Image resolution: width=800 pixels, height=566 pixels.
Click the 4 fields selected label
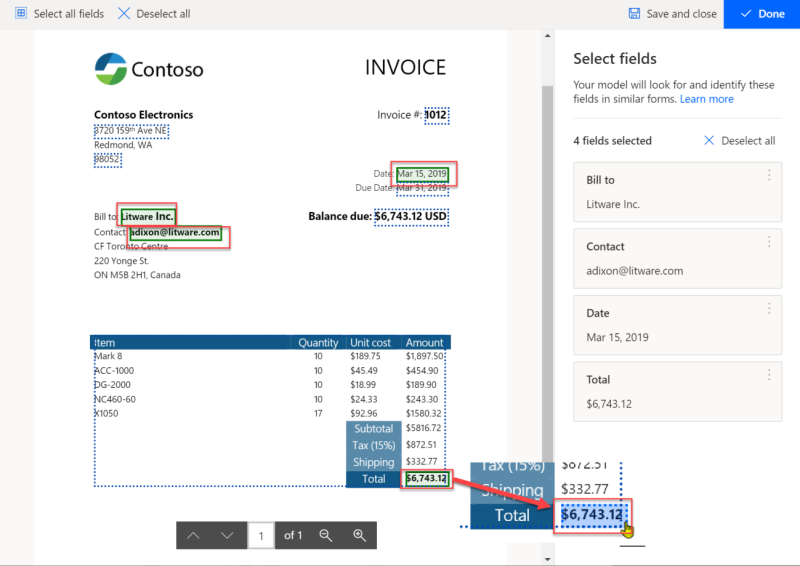point(612,141)
